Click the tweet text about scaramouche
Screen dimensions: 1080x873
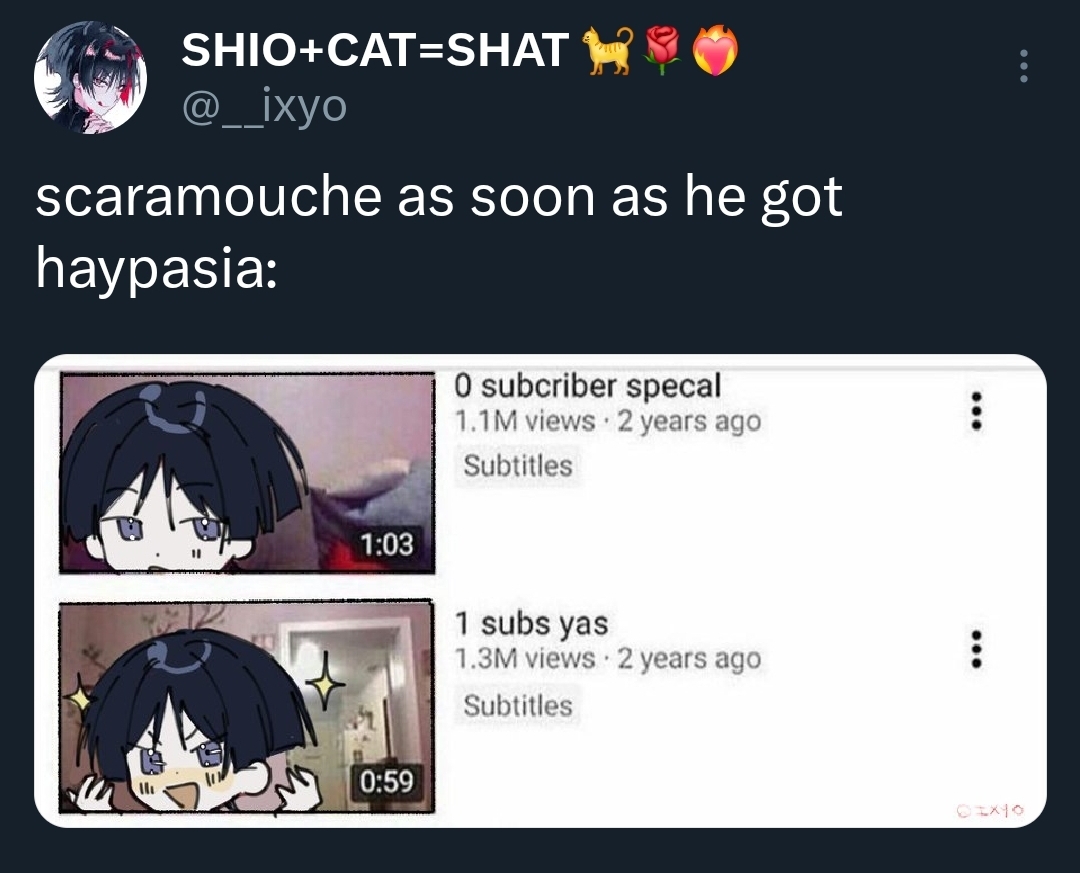pyautogui.click(x=439, y=232)
